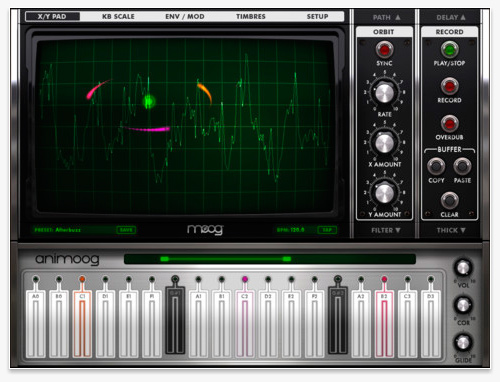Tap the green dot on X/Y pad

tap(149, 101)
